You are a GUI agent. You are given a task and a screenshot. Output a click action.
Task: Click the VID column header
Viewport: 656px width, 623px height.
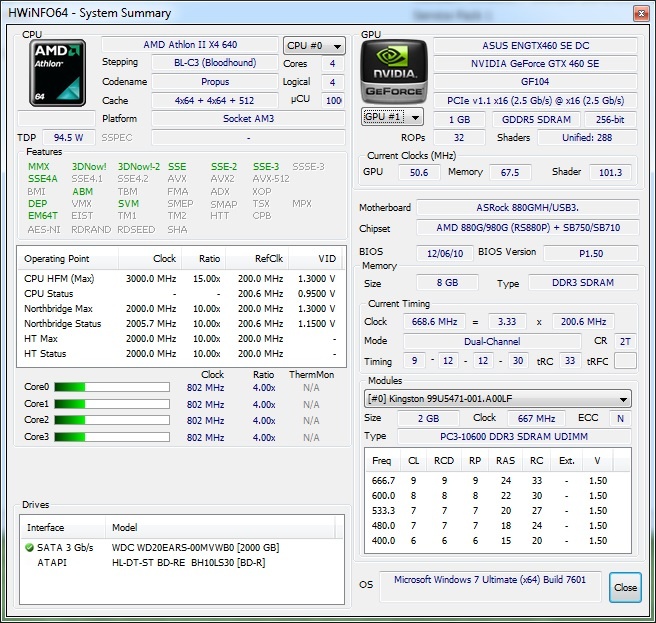point(315,259)
